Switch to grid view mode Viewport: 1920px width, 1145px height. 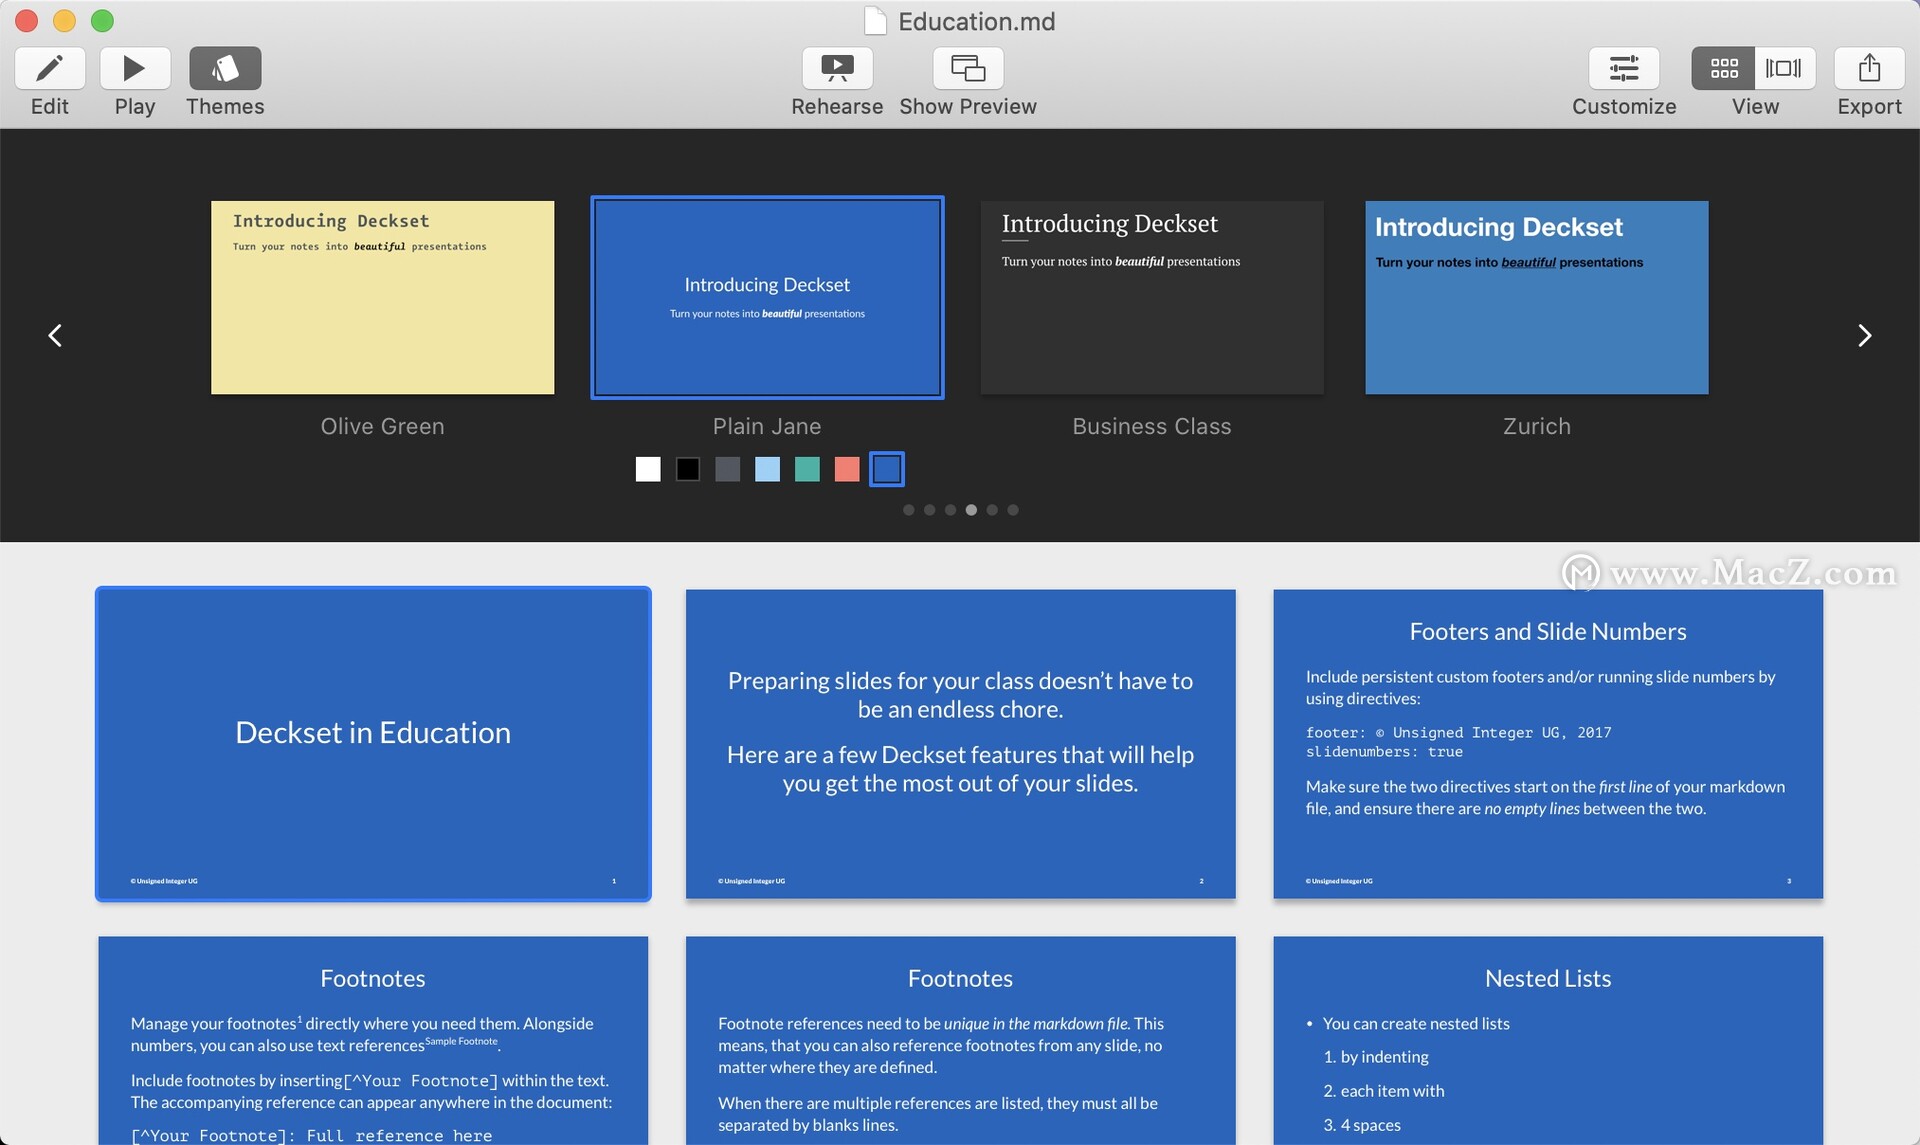pyautogui.click(x=1723, y=68)
